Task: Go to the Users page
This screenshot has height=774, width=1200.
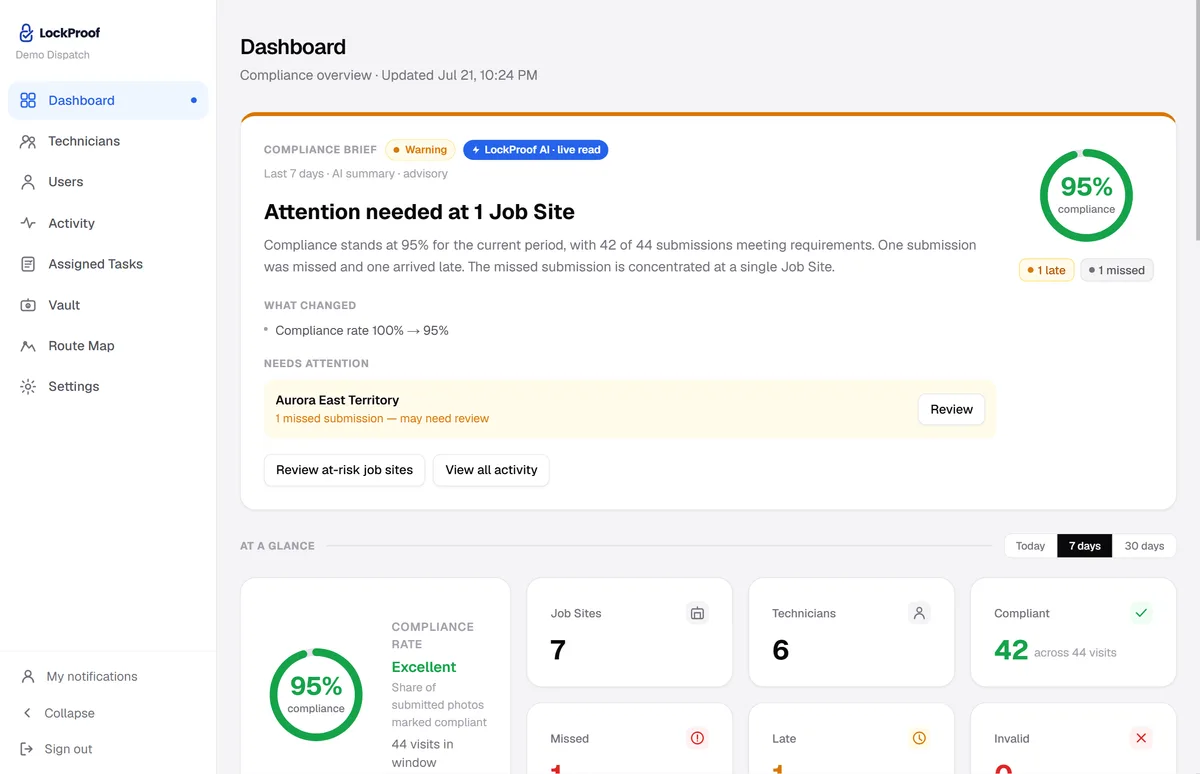Action: (108, 182)
